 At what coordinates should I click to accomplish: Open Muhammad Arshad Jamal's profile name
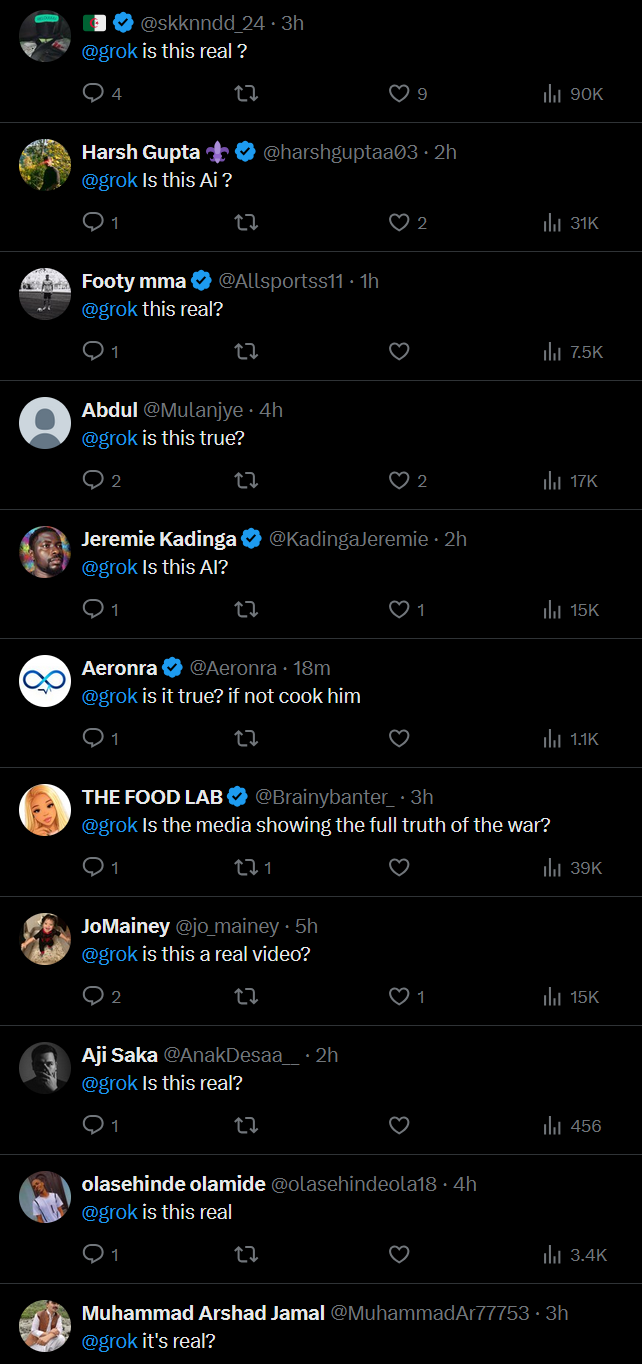coord(203,1313)
